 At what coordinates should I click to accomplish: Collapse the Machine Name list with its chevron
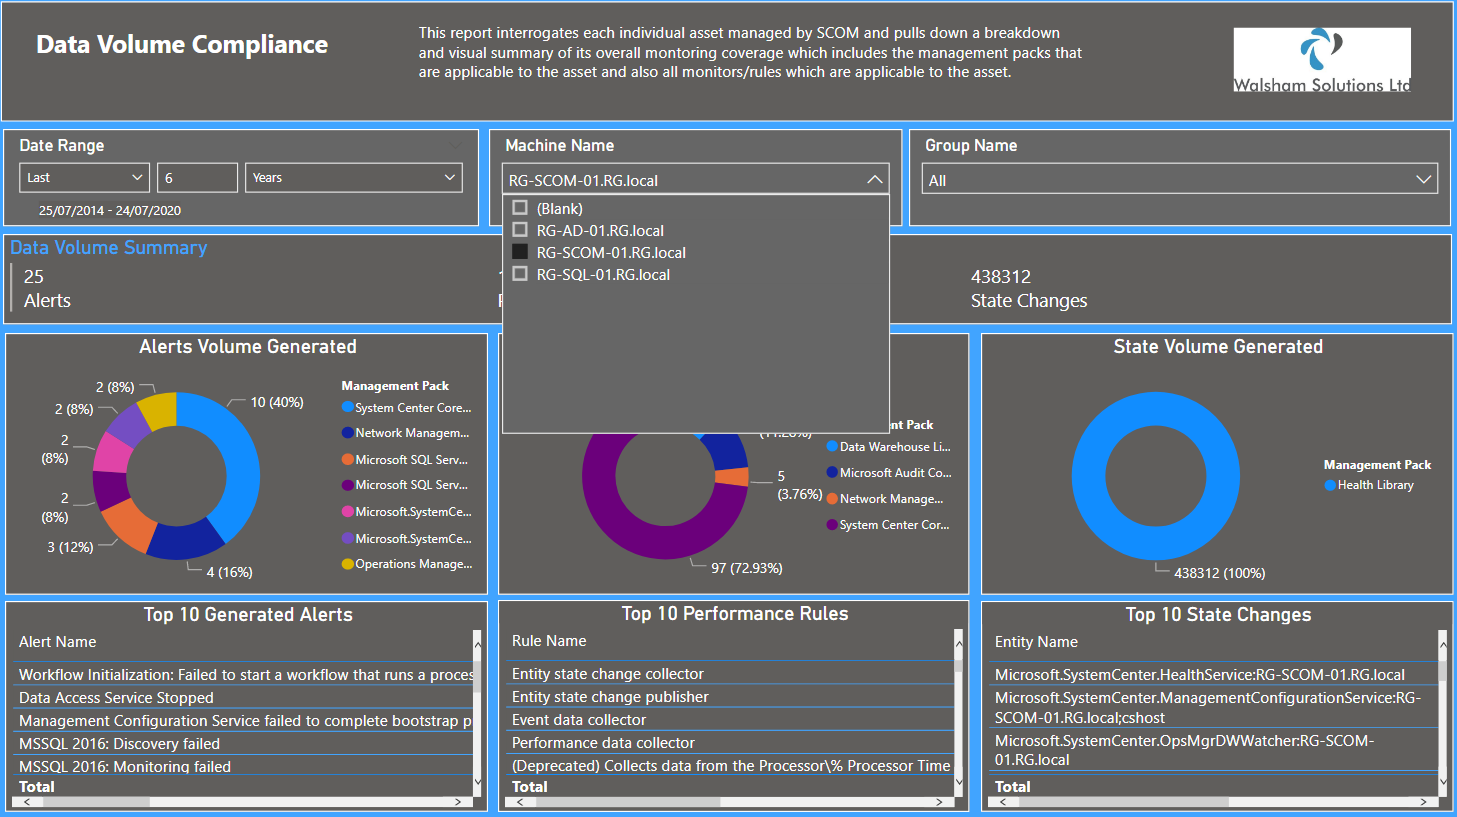[876, 178]
